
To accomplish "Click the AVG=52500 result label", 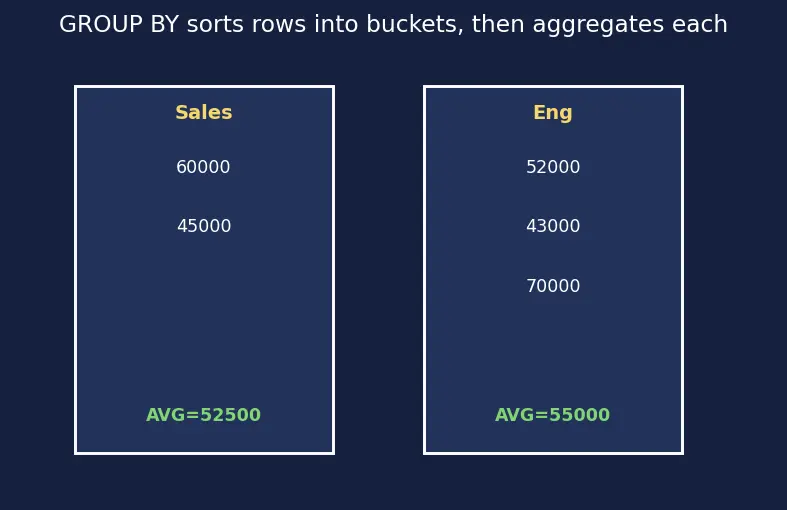I will (x=203, y=415).
